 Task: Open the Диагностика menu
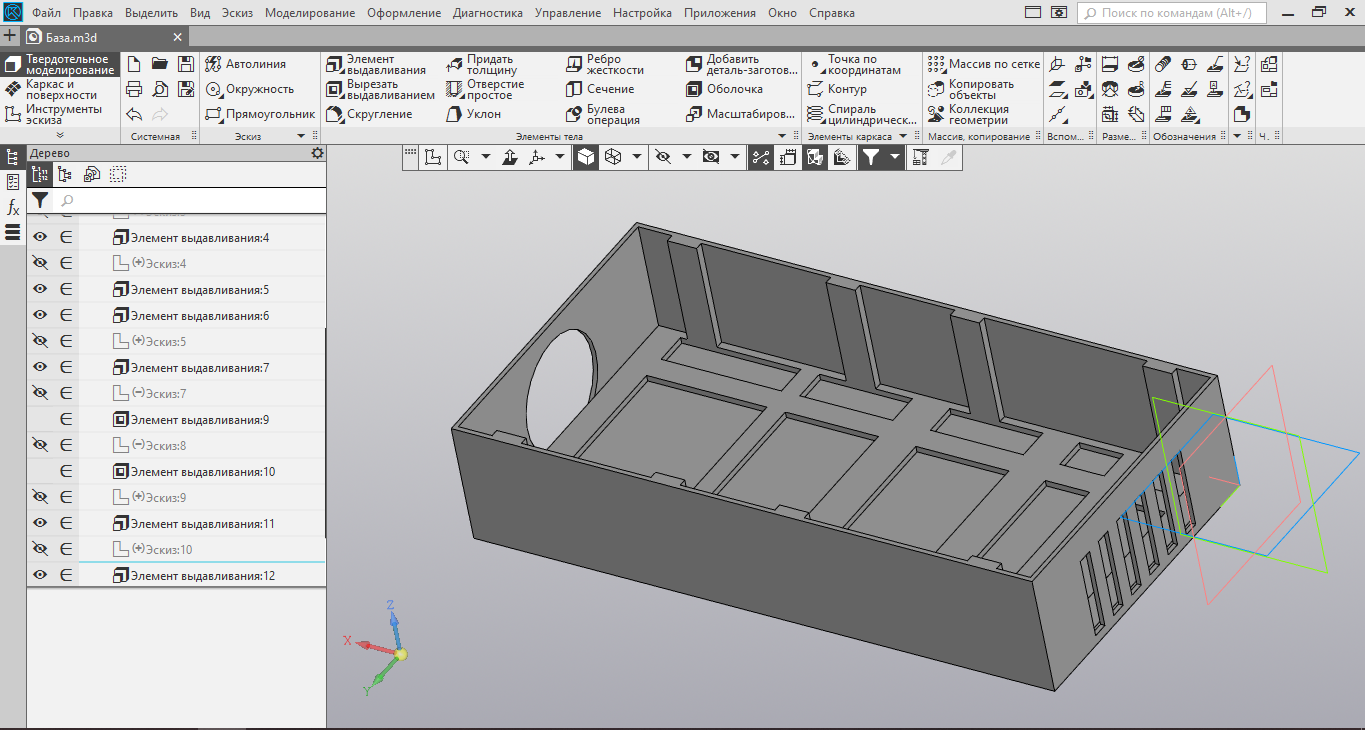pyautogui.click(x=487, y=13)
